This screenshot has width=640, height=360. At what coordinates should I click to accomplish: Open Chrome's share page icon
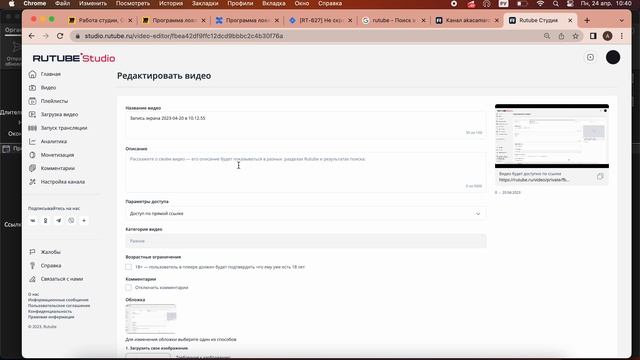coord(561,36)
